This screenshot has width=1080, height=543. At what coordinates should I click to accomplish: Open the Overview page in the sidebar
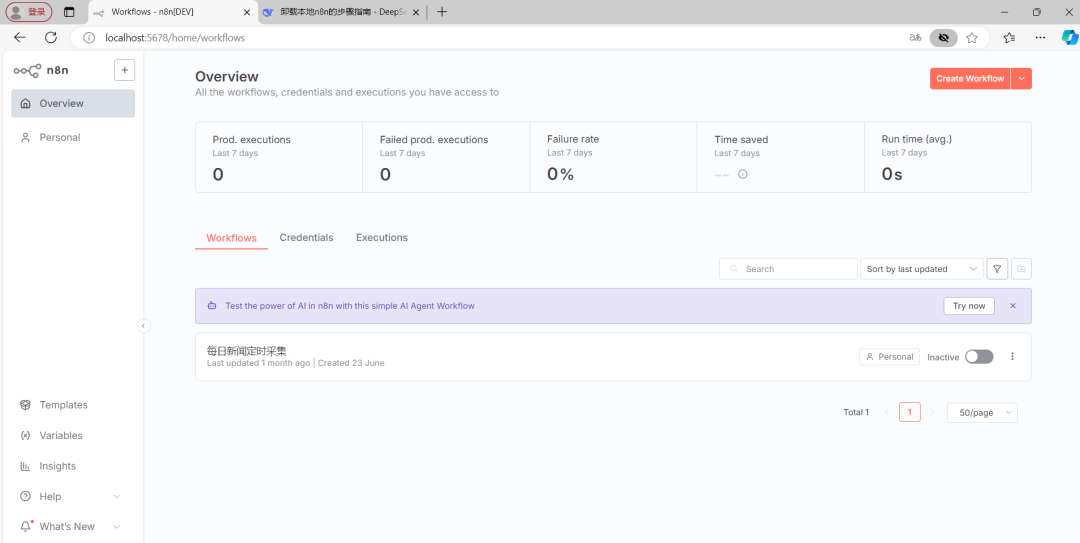73,103
